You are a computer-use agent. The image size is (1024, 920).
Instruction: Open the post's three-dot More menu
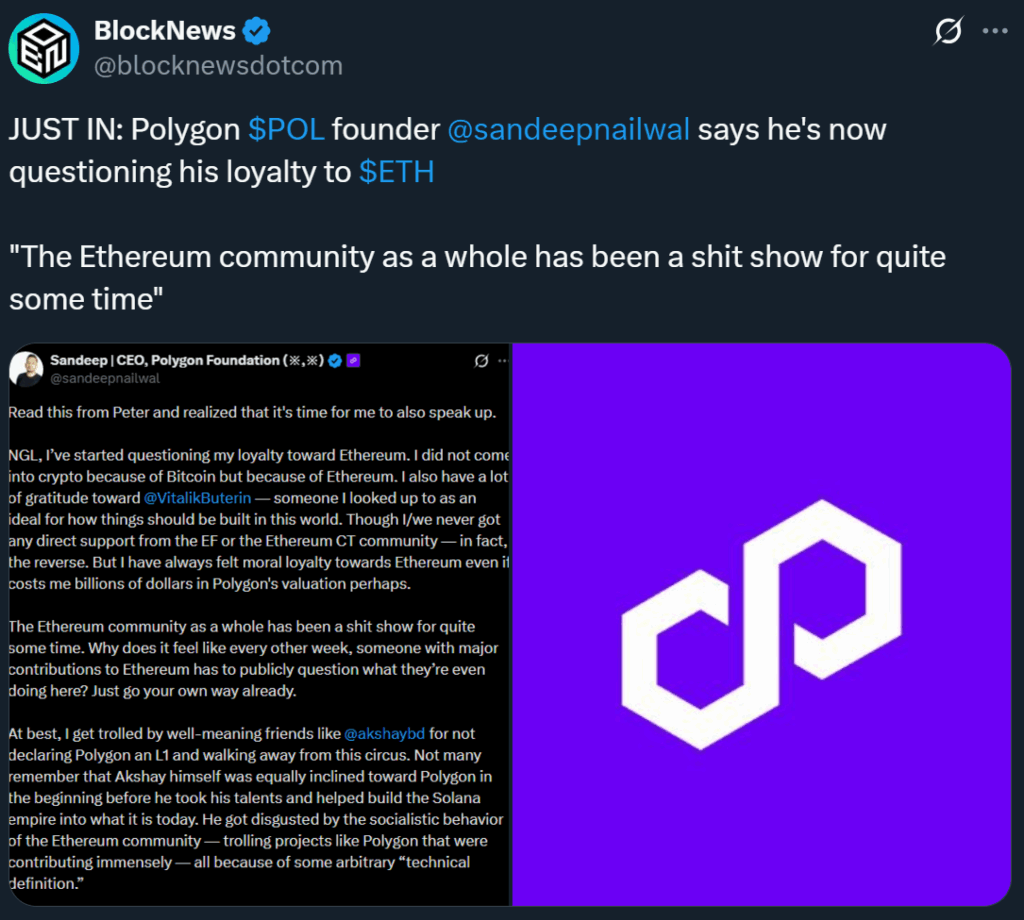[x=995, y=31]
